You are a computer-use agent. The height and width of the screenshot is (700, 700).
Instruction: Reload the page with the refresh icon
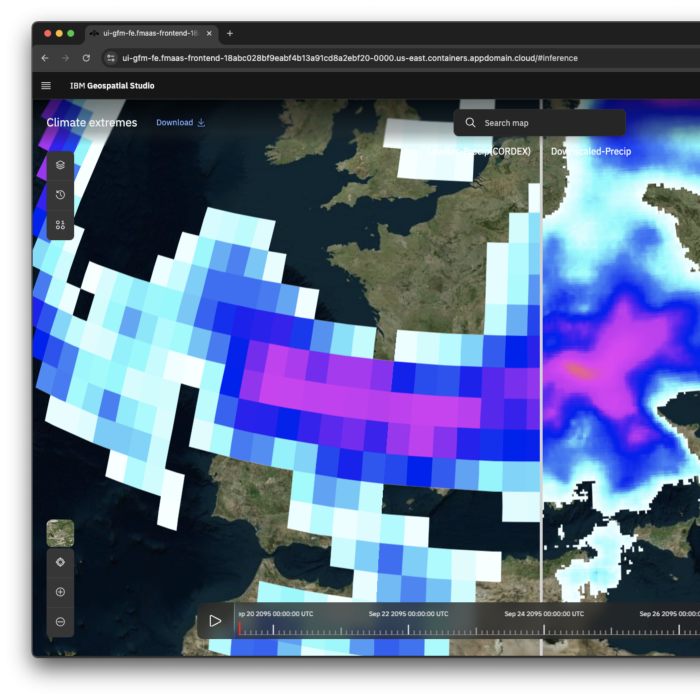pos(86,58)
